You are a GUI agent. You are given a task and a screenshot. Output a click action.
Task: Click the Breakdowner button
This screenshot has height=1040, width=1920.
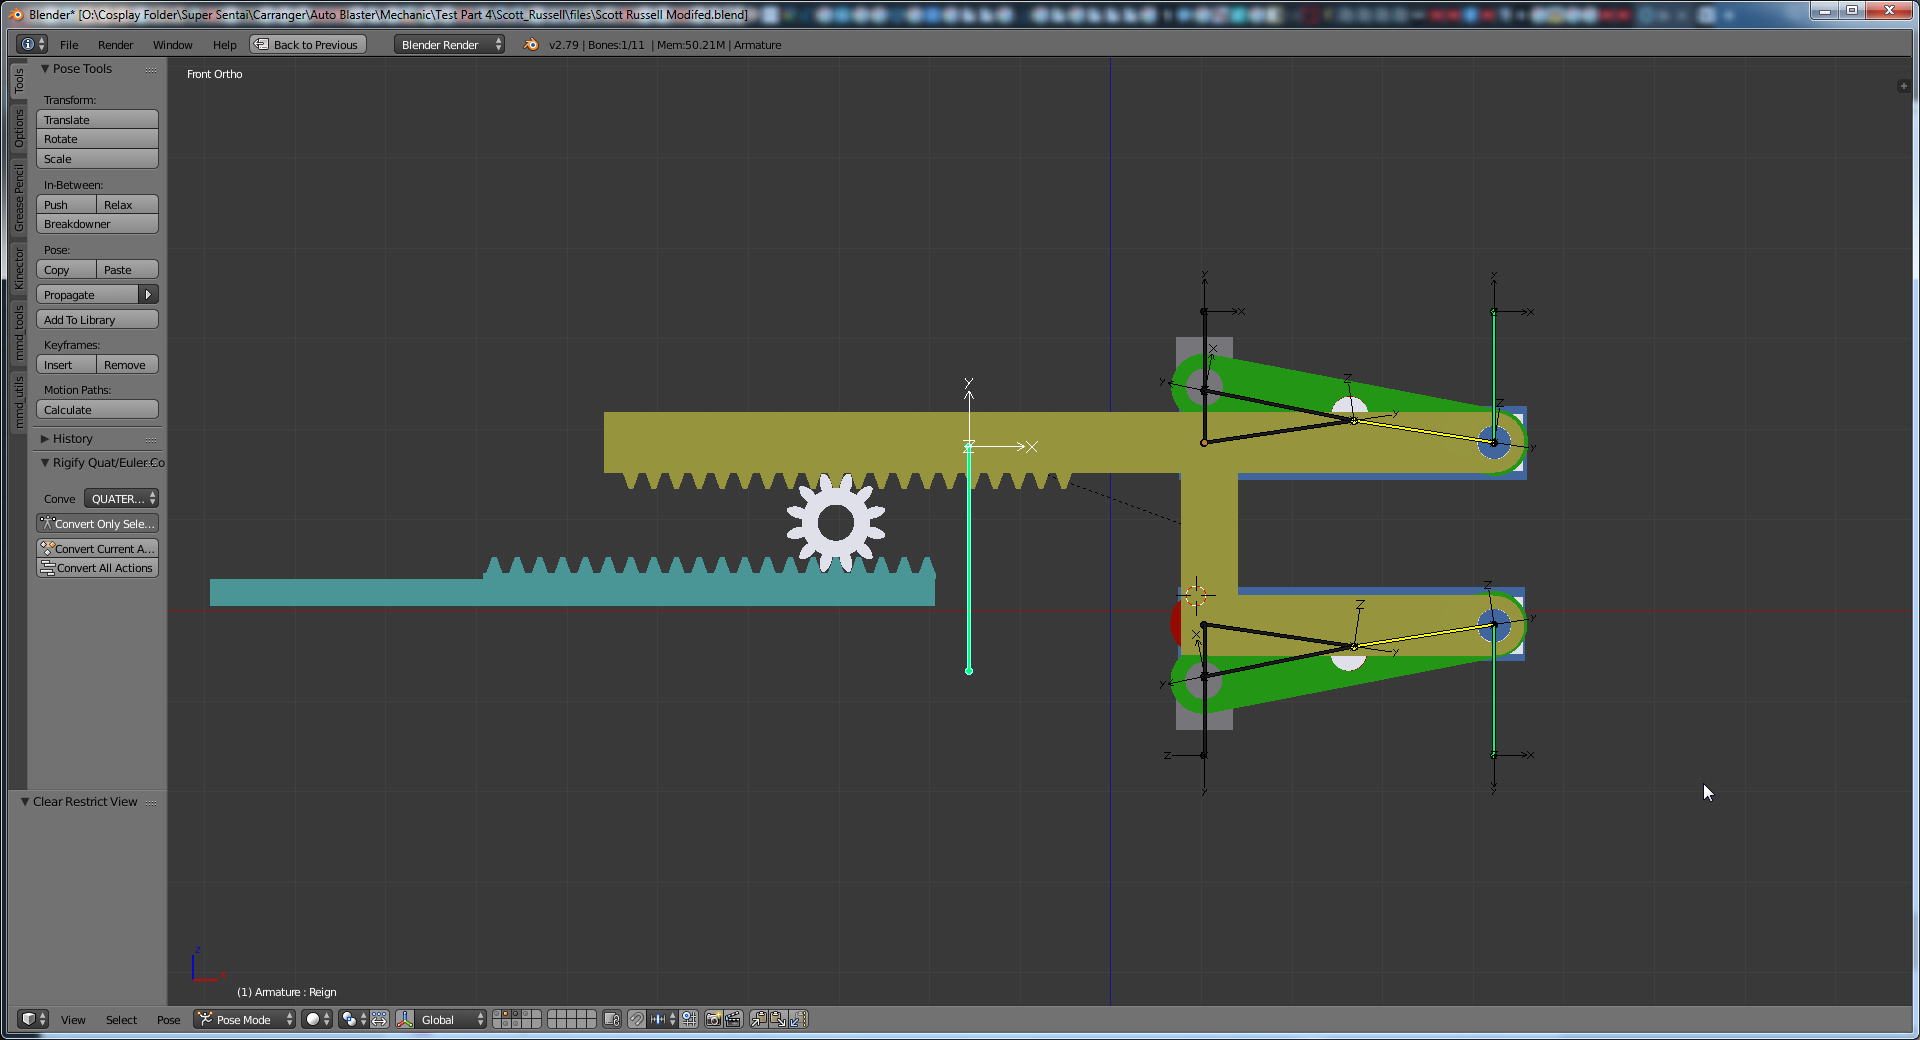97,224
